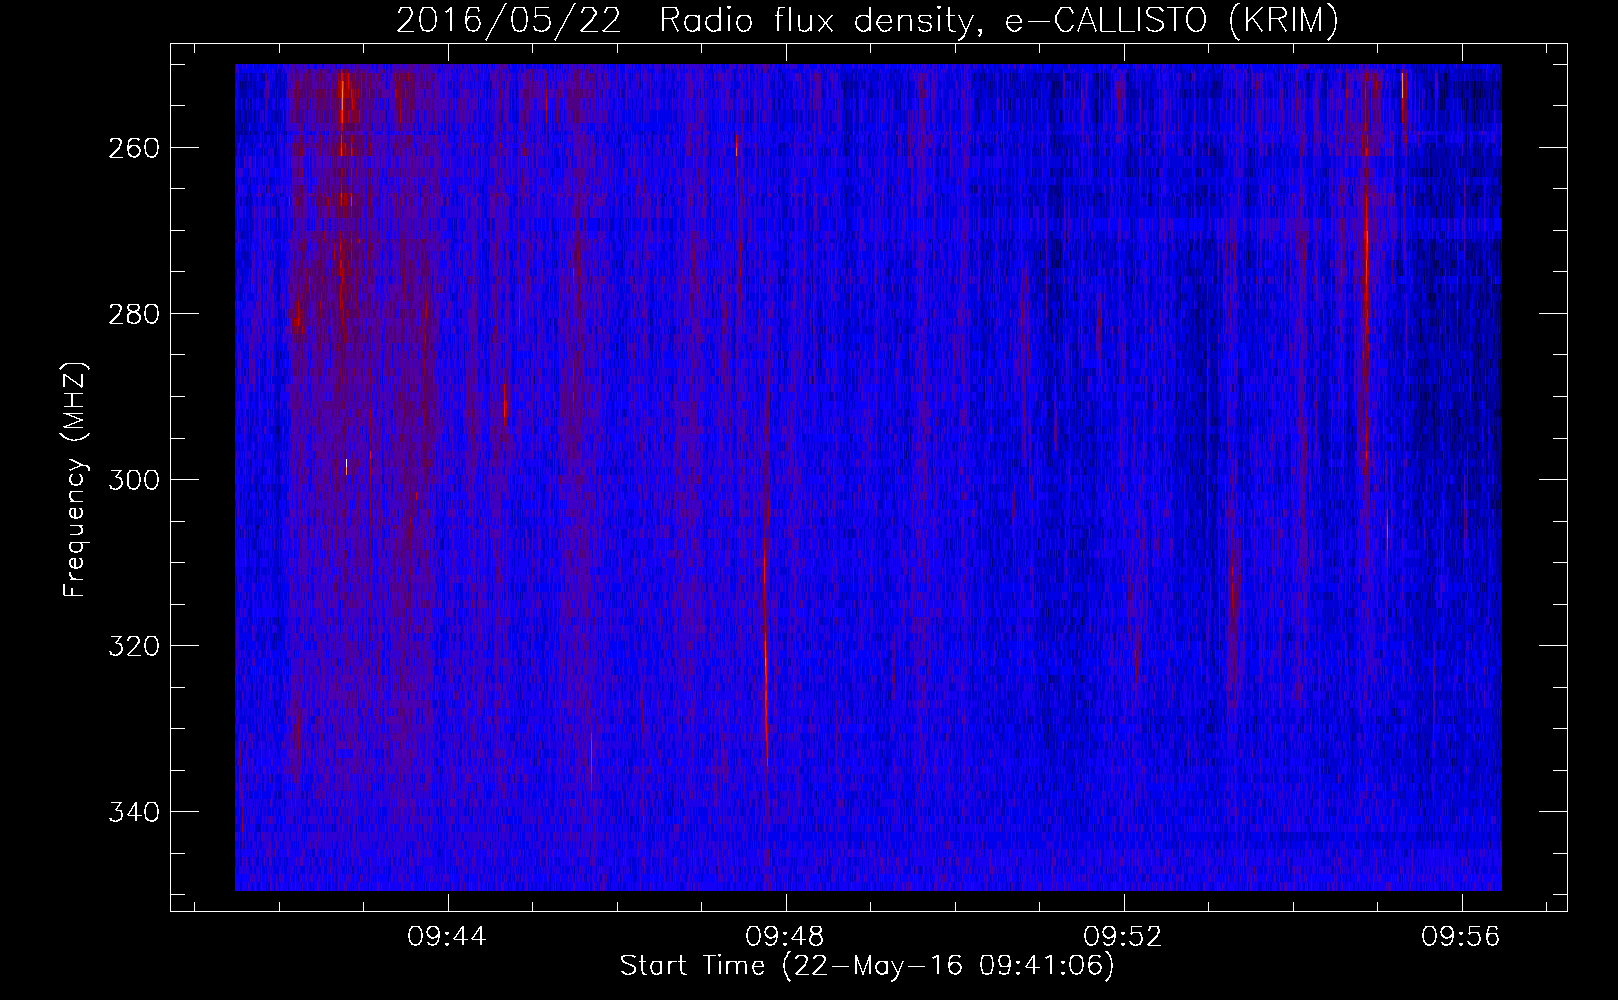Click the 09:56 time tick label

pyautogui.click(x=1461, y=937)
